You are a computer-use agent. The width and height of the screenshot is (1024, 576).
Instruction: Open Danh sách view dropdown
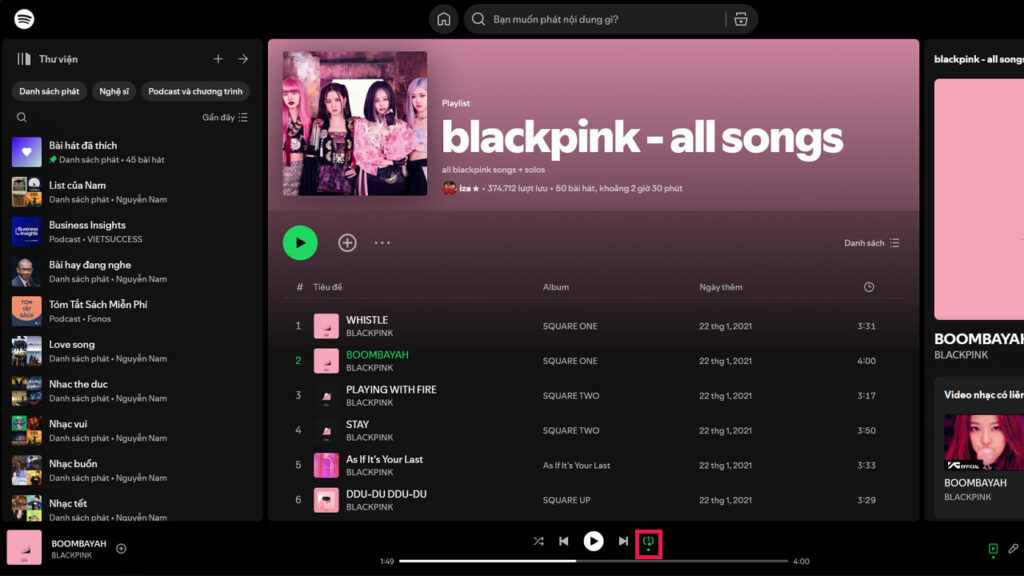pyautogui.click(x=872, y=243)
